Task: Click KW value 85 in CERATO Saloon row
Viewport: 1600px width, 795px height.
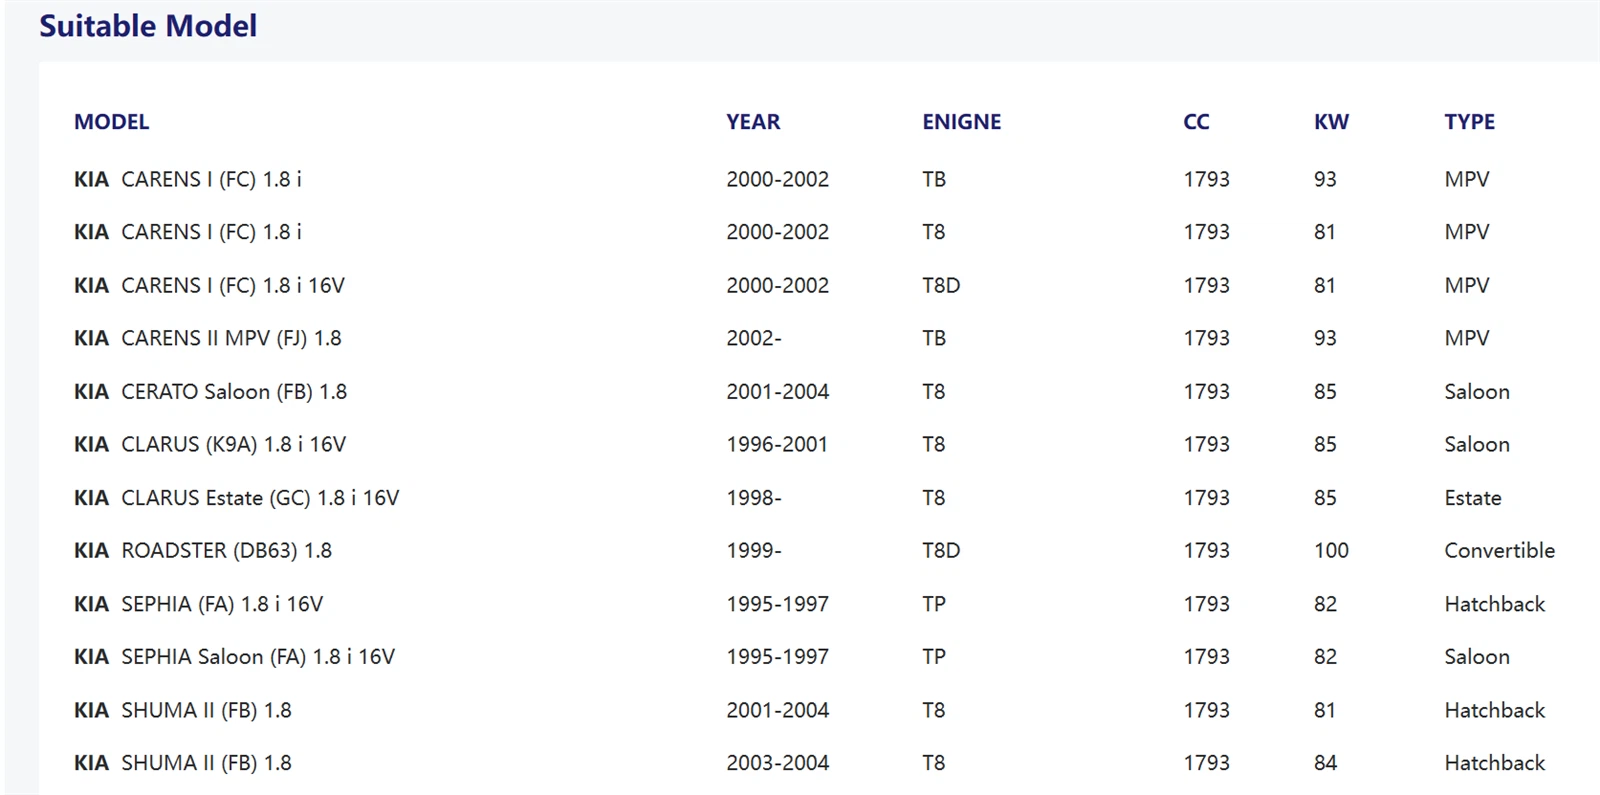Action: point(1325,392)
